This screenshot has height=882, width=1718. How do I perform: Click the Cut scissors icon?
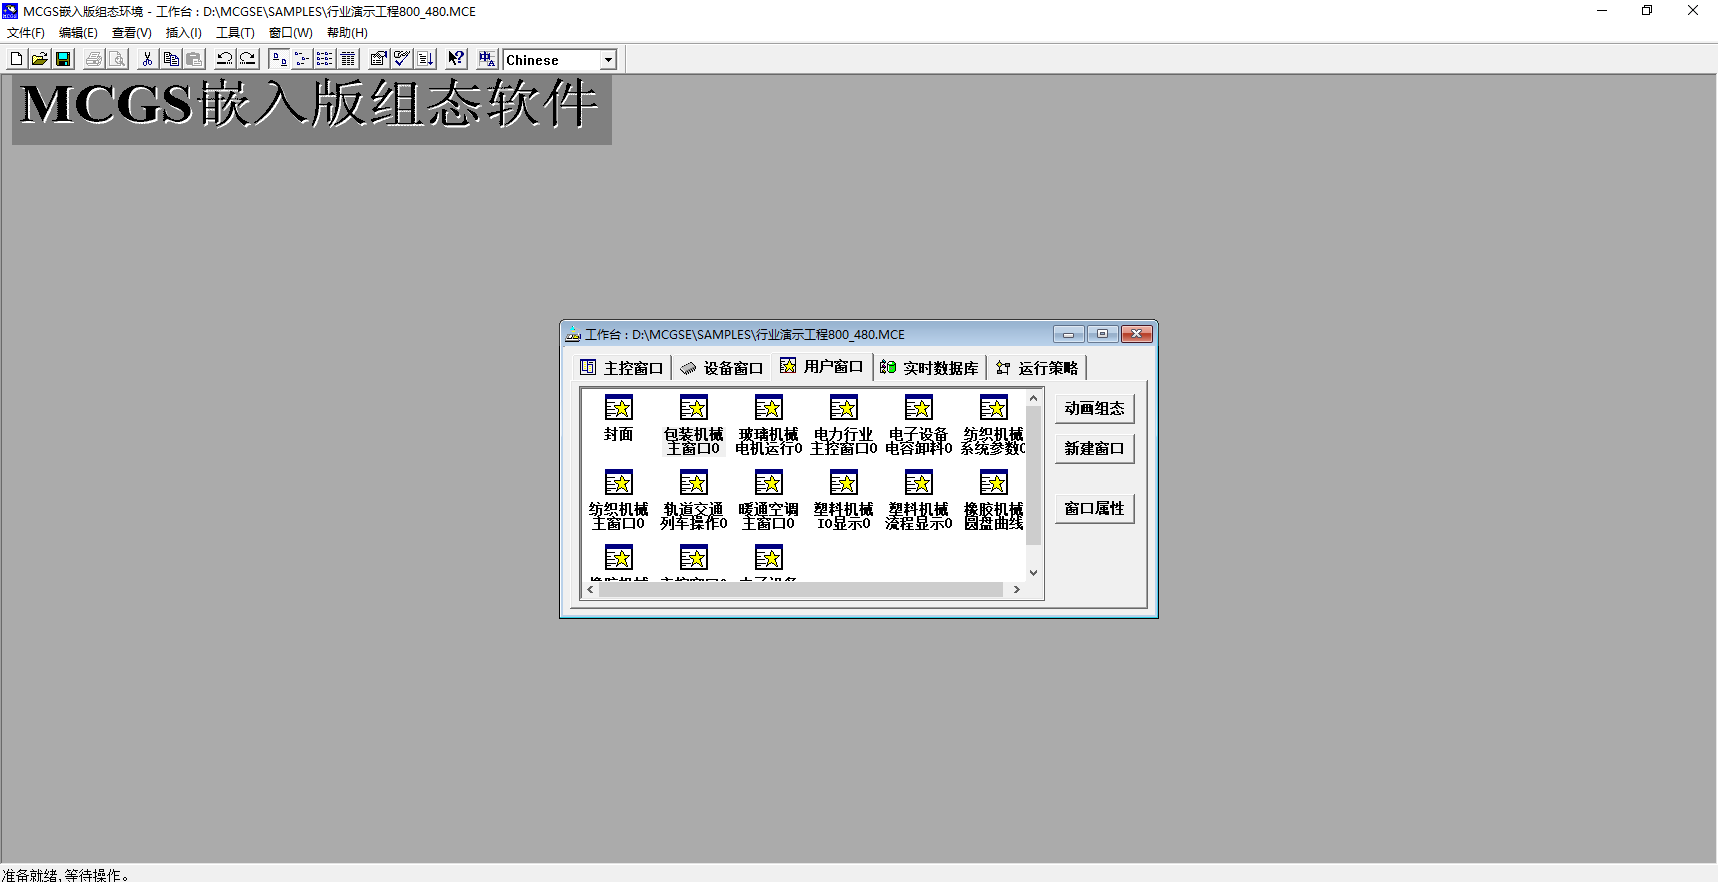tap(147, 59)
